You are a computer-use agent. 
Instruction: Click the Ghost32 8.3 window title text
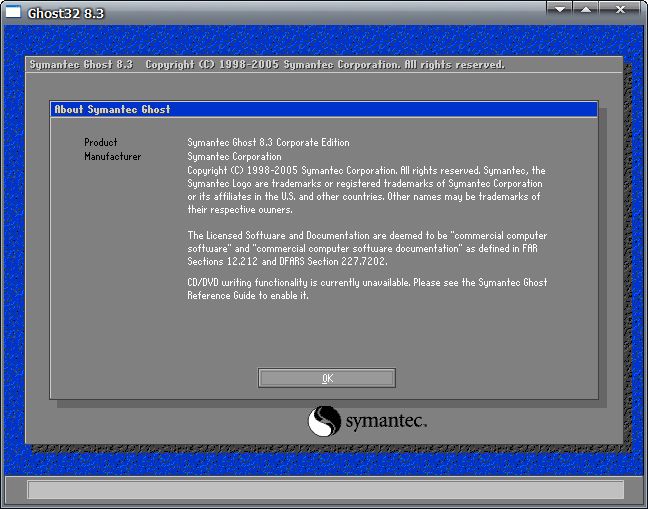click(x=69, y=14)
